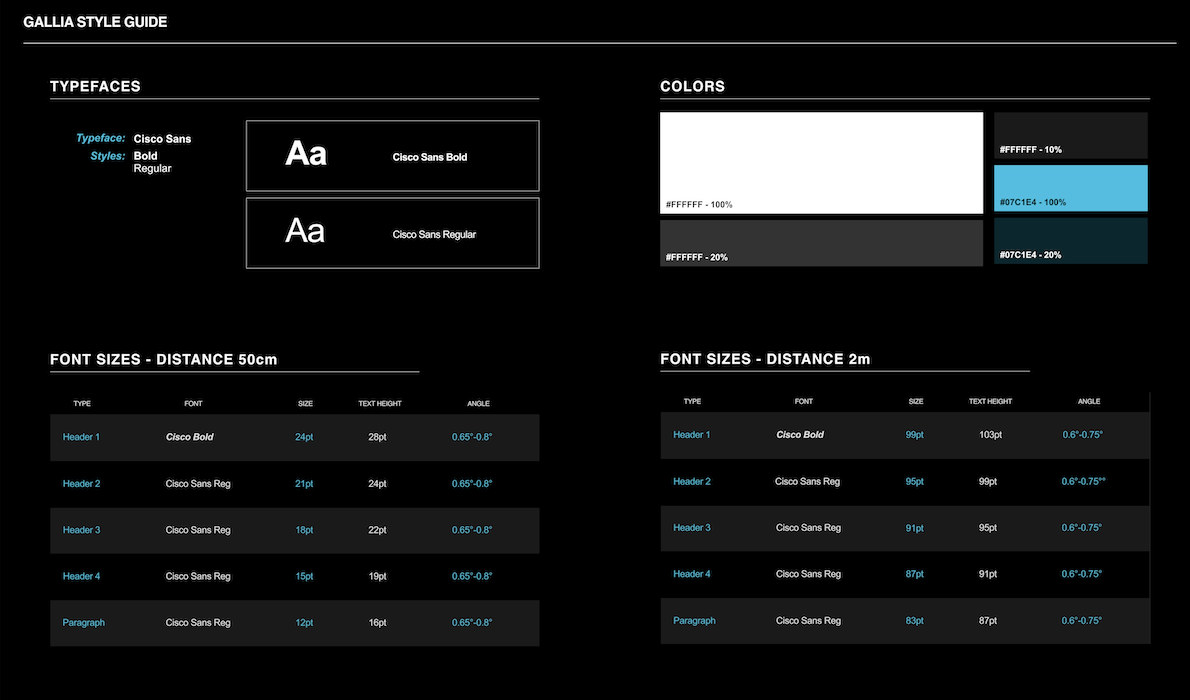Choose the bright blue #07C1E4 - 100% swatch
The image size is (1190, 700).
tap(1071, 188)
